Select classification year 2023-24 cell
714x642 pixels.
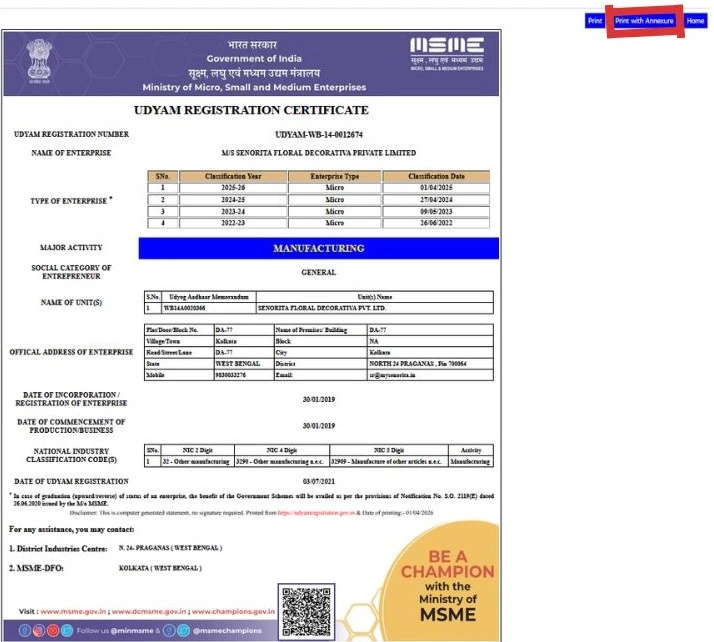233,211
